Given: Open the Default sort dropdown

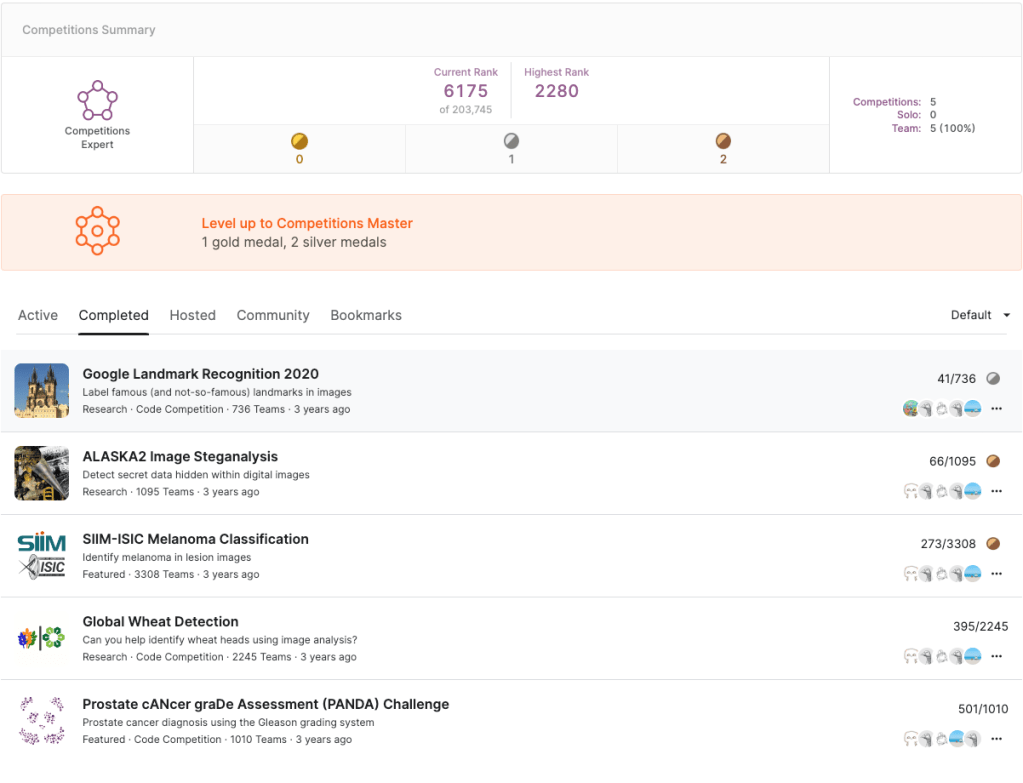Looking at the screenshot, I should [980, 315].
